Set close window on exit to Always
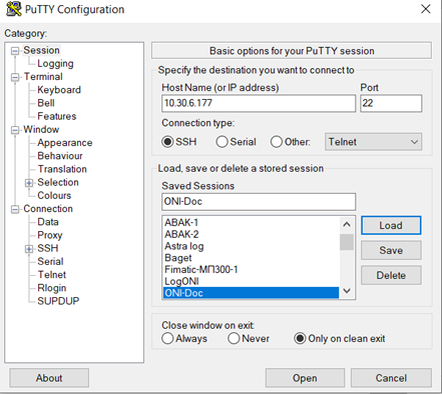Viewport: 442px width, 394px height. pyautogui.click(x=184, y=339)
